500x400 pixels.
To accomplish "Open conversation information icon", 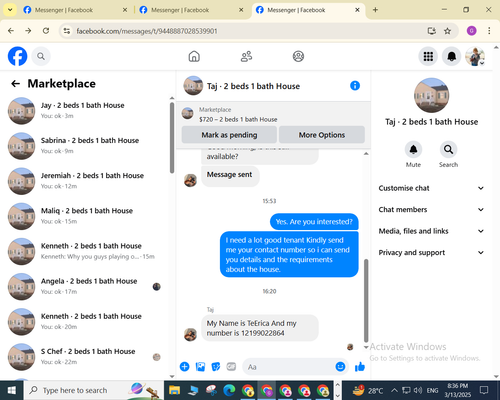I will pyautogui.click(x=355, y=86).
